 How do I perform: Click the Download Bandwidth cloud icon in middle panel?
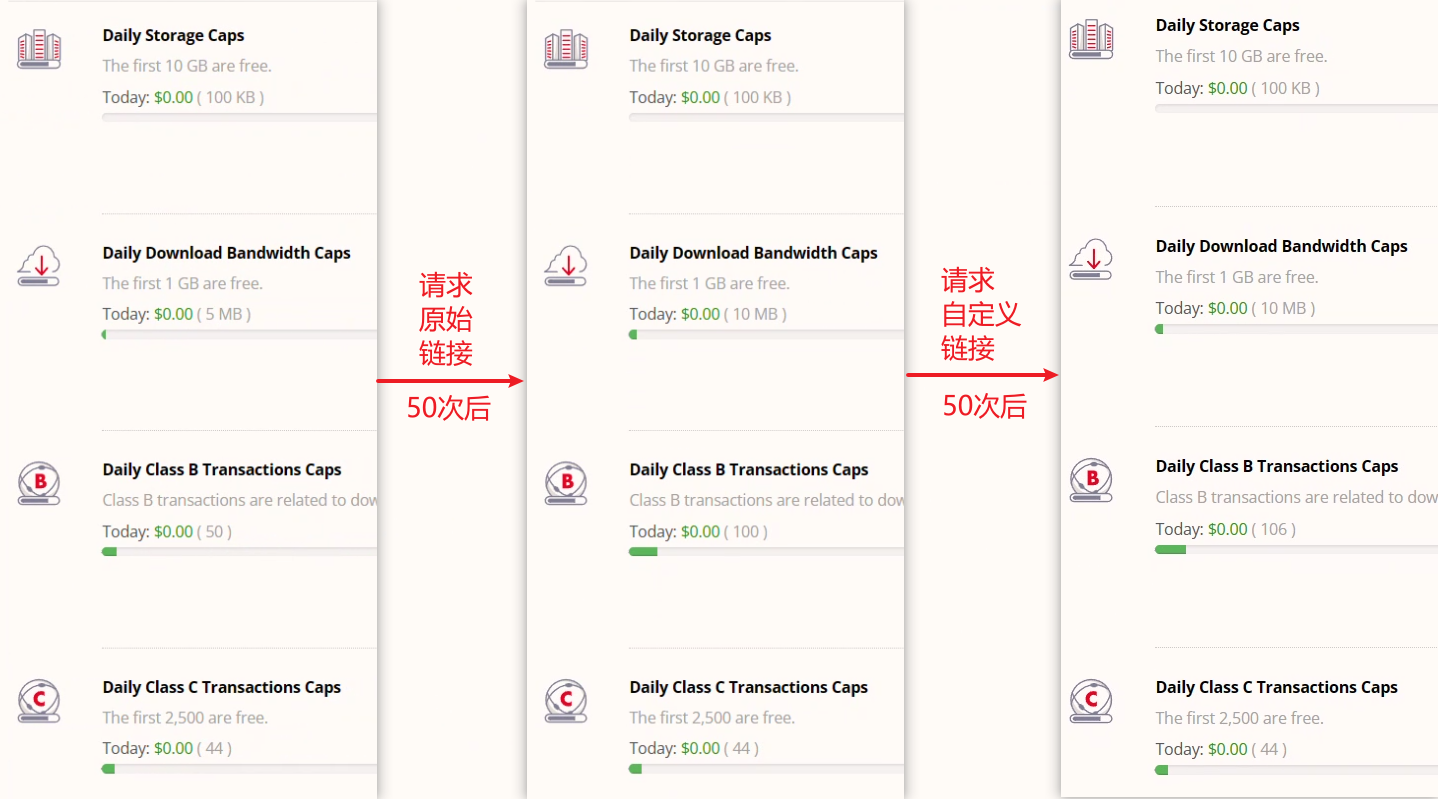tap(566, 267)
